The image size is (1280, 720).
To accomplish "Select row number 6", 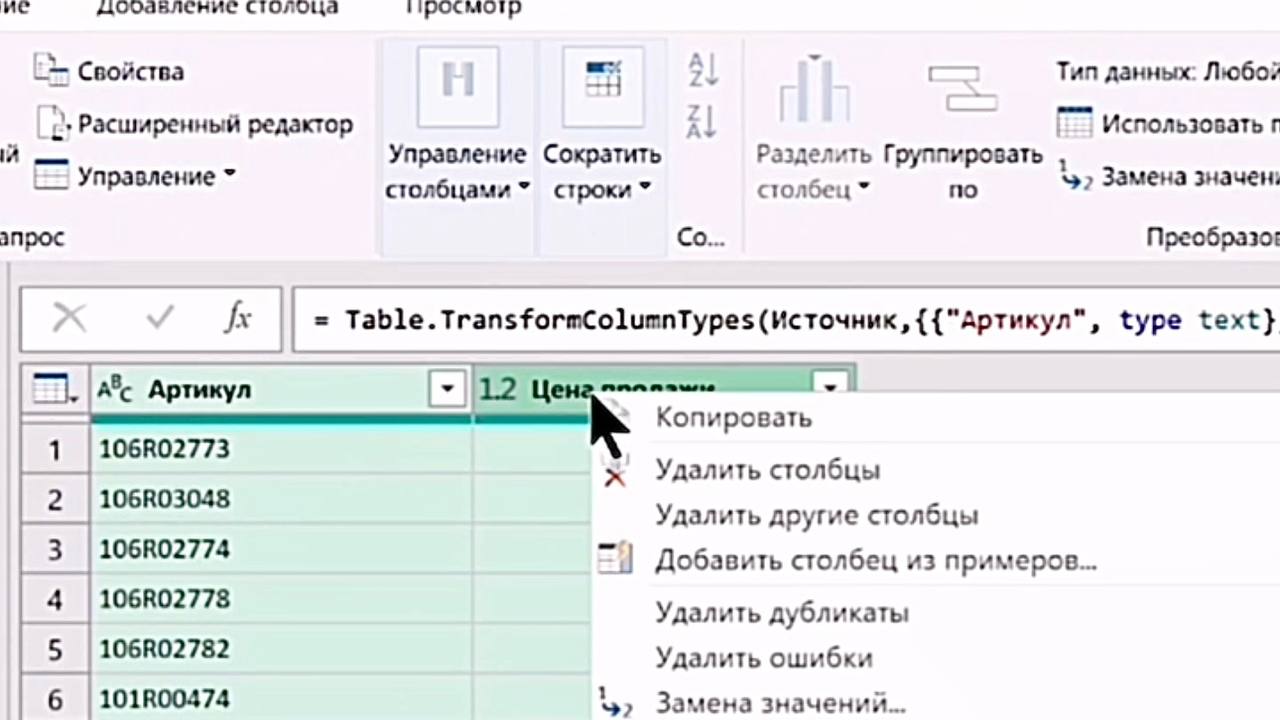I will tap(55, 698).
